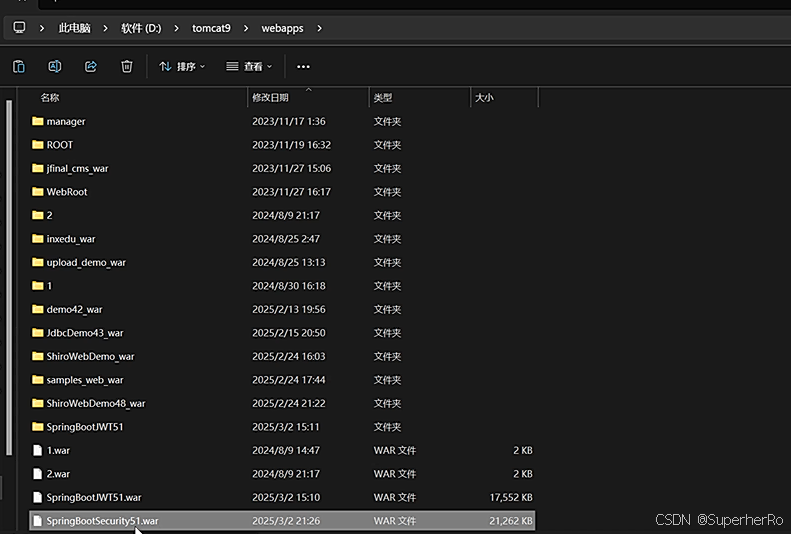This screenshot has height=534, width=791.
Task: Select the SpringBootSecurity51.war file icon
Action: (x=37, y=520)
